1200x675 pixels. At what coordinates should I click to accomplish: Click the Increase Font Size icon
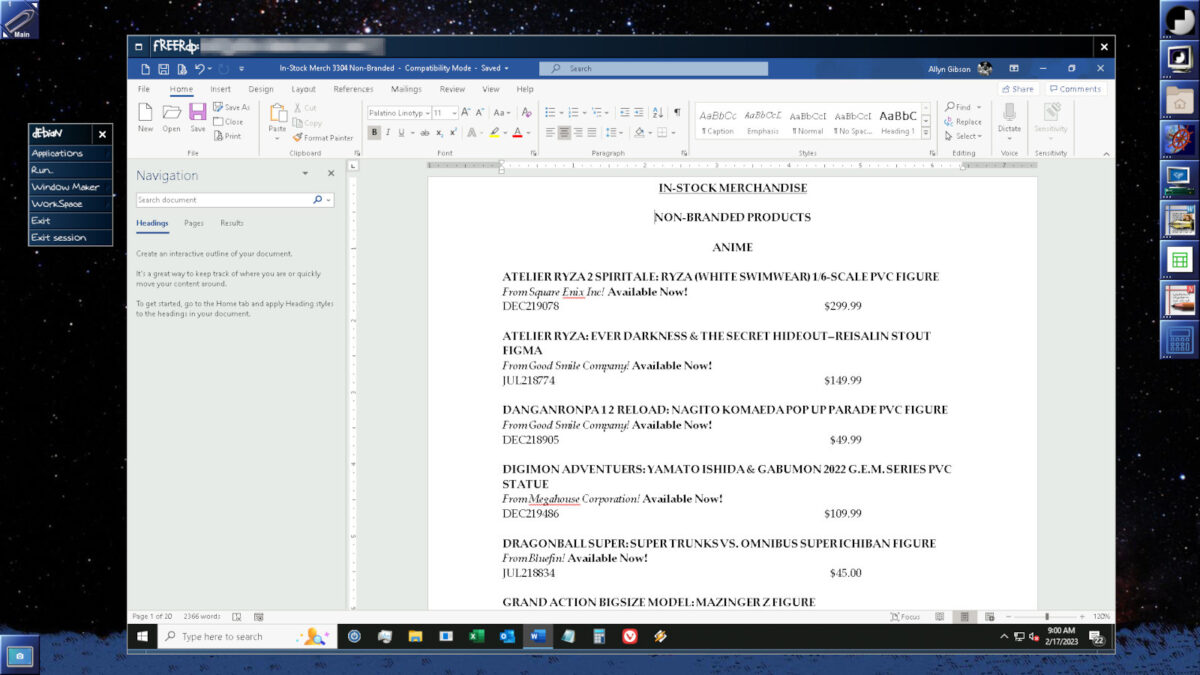point(465,113)
